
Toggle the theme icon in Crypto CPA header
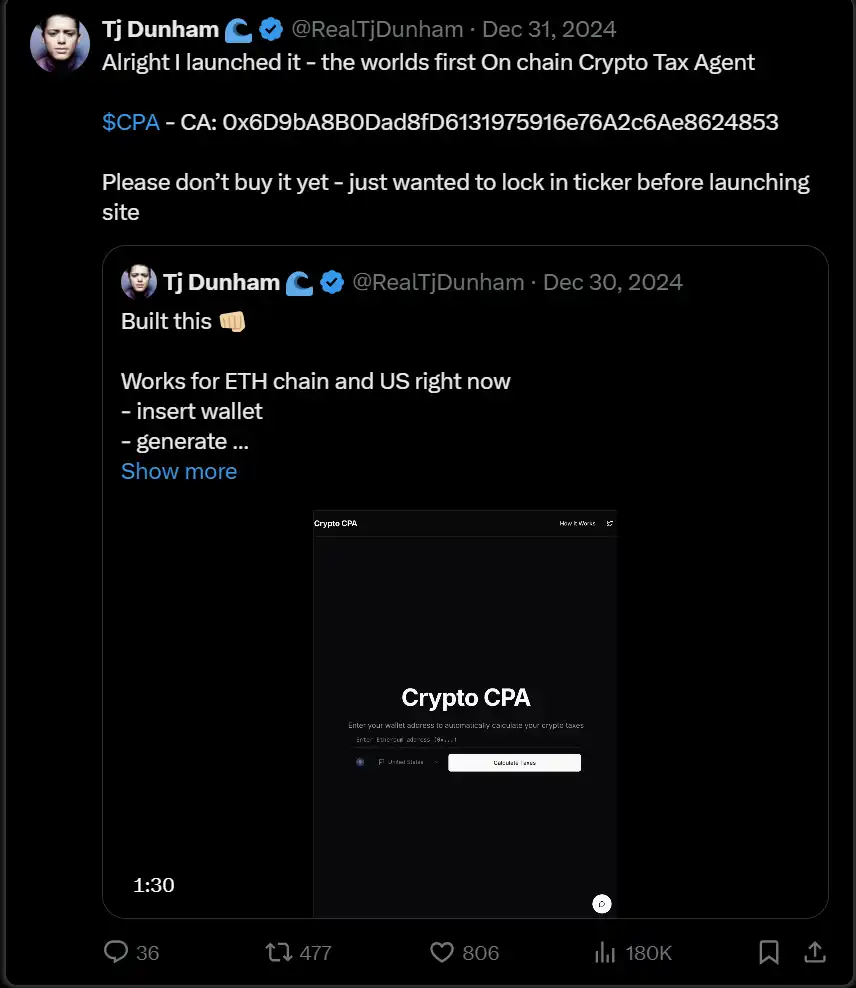[610, 523]
